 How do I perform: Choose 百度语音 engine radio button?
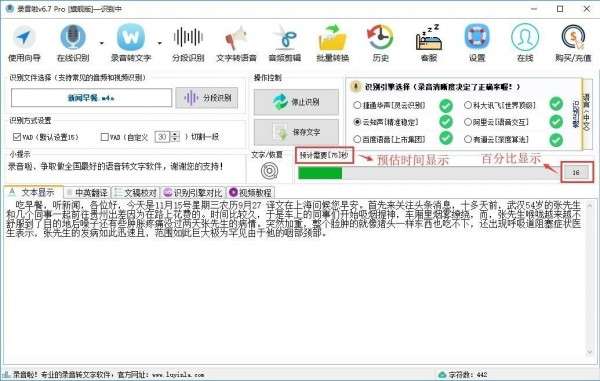(x=357, y=139)
